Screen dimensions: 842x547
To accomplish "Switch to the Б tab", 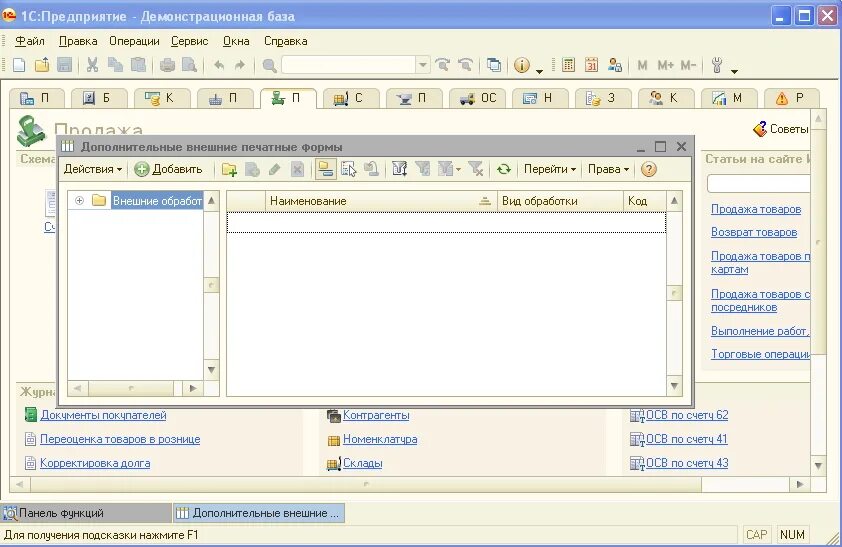I will [x=99, y=98].
